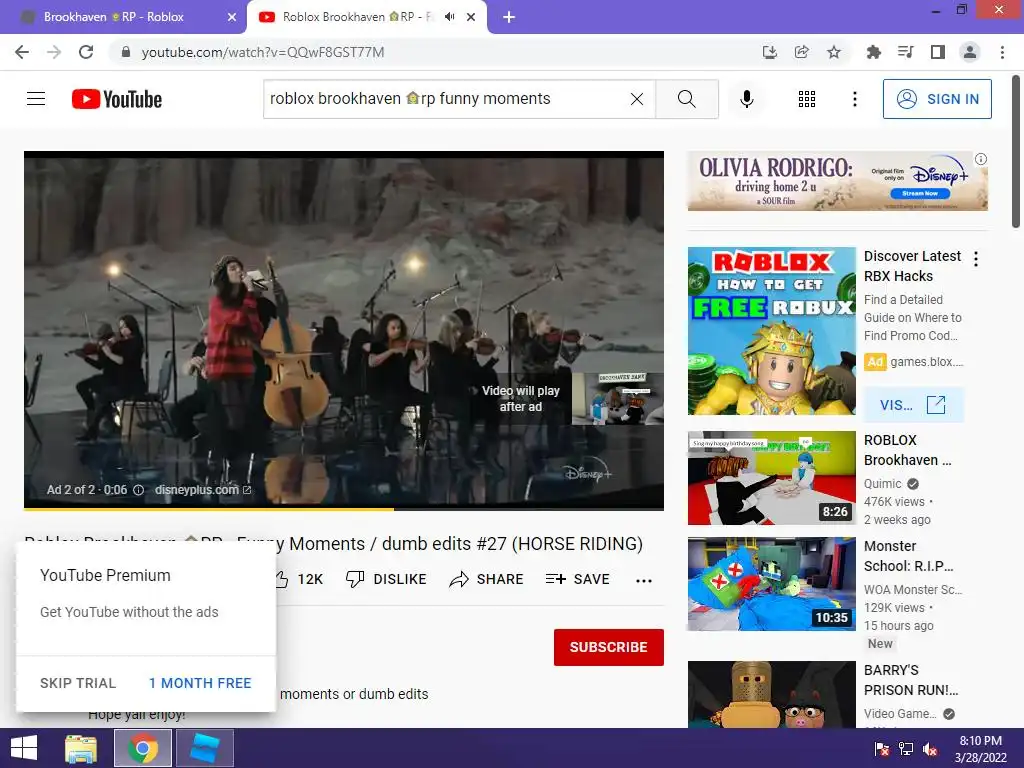Open the YouTube apps grid

pyautogui.click(x=807, y=99)
